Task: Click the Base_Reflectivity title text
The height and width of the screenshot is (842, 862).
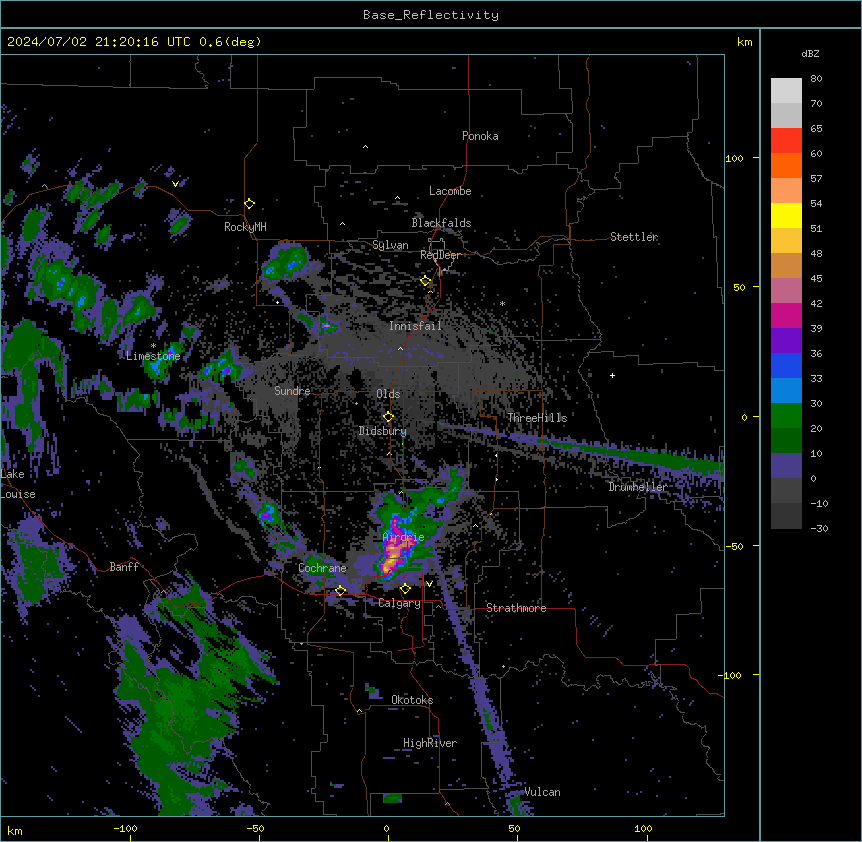Action: (x=430, y=15)
